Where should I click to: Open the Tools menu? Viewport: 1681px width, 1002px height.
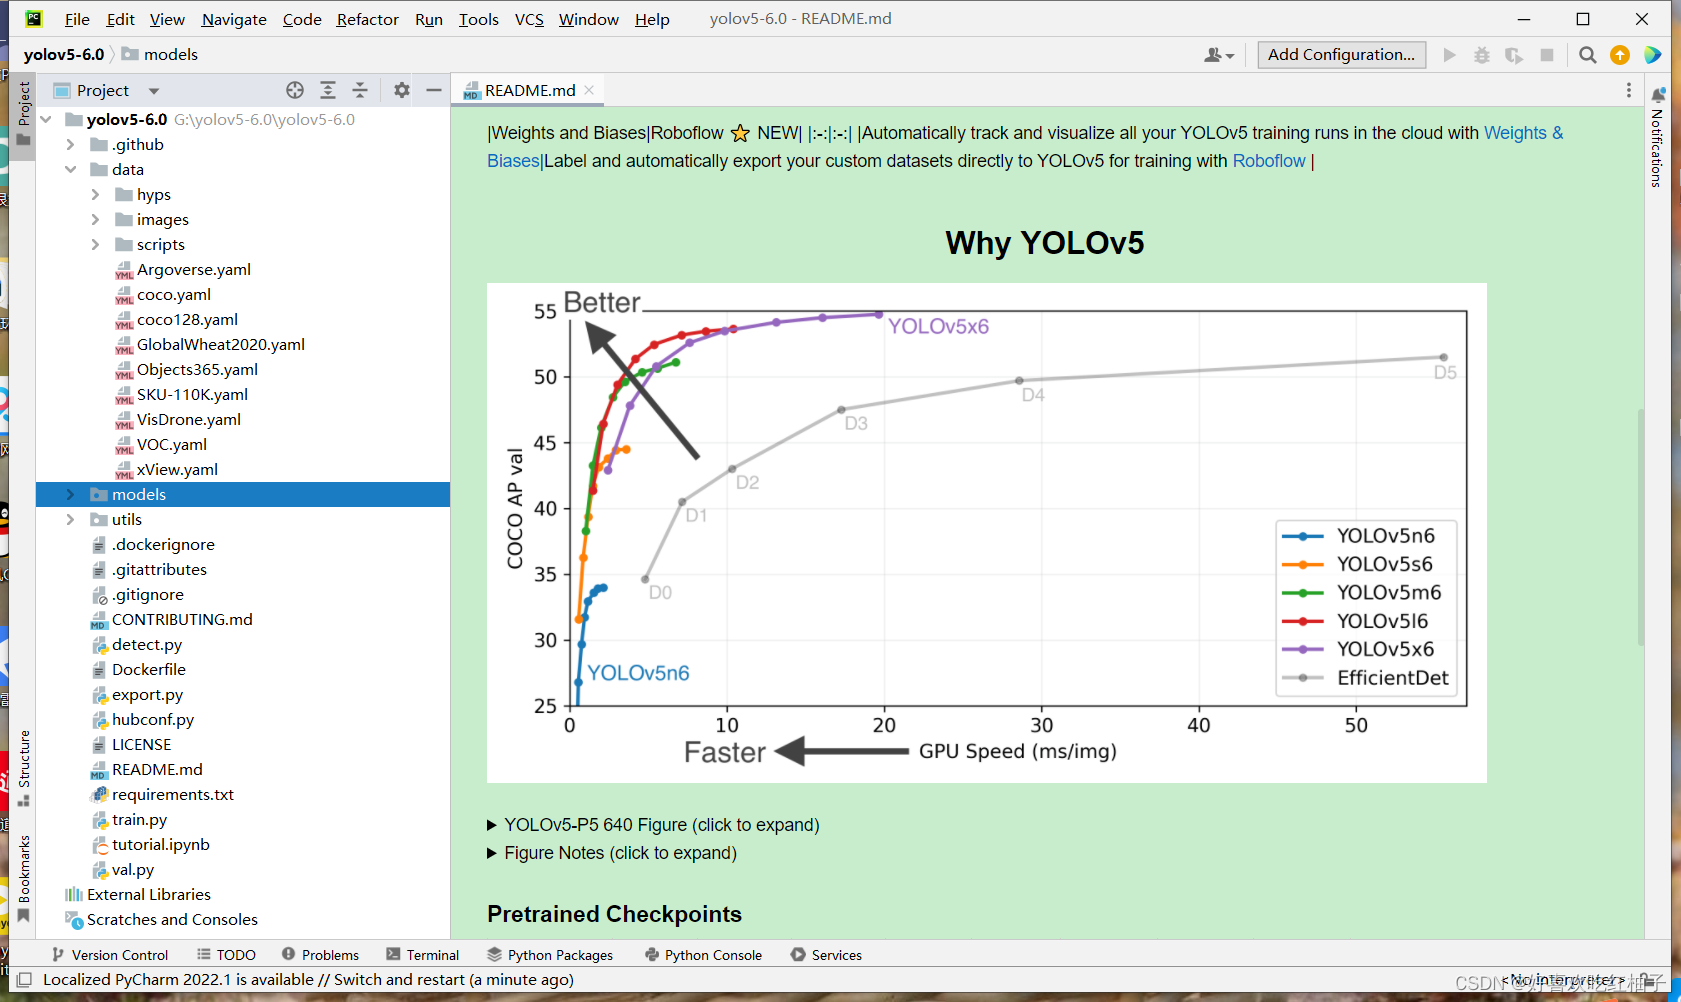point(478,19)
